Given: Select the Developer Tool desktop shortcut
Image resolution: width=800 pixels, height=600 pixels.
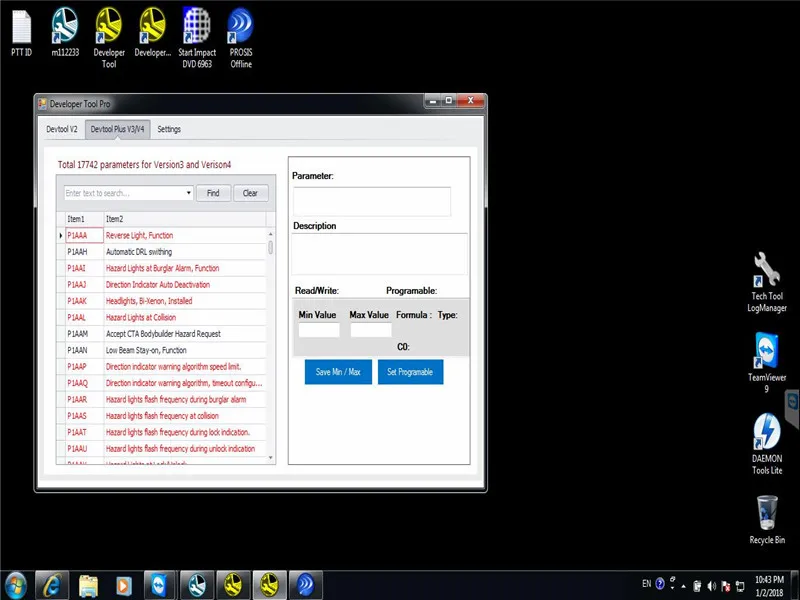Looking at the screenshot, I should click(109, 38).
